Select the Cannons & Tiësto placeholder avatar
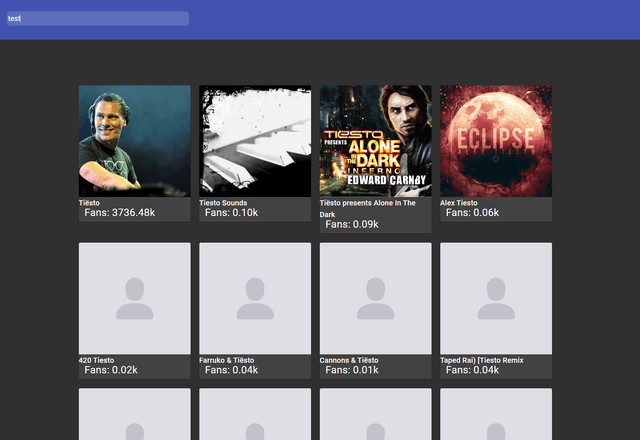This screenshot has width=640, height=440. tap(376, 298)
